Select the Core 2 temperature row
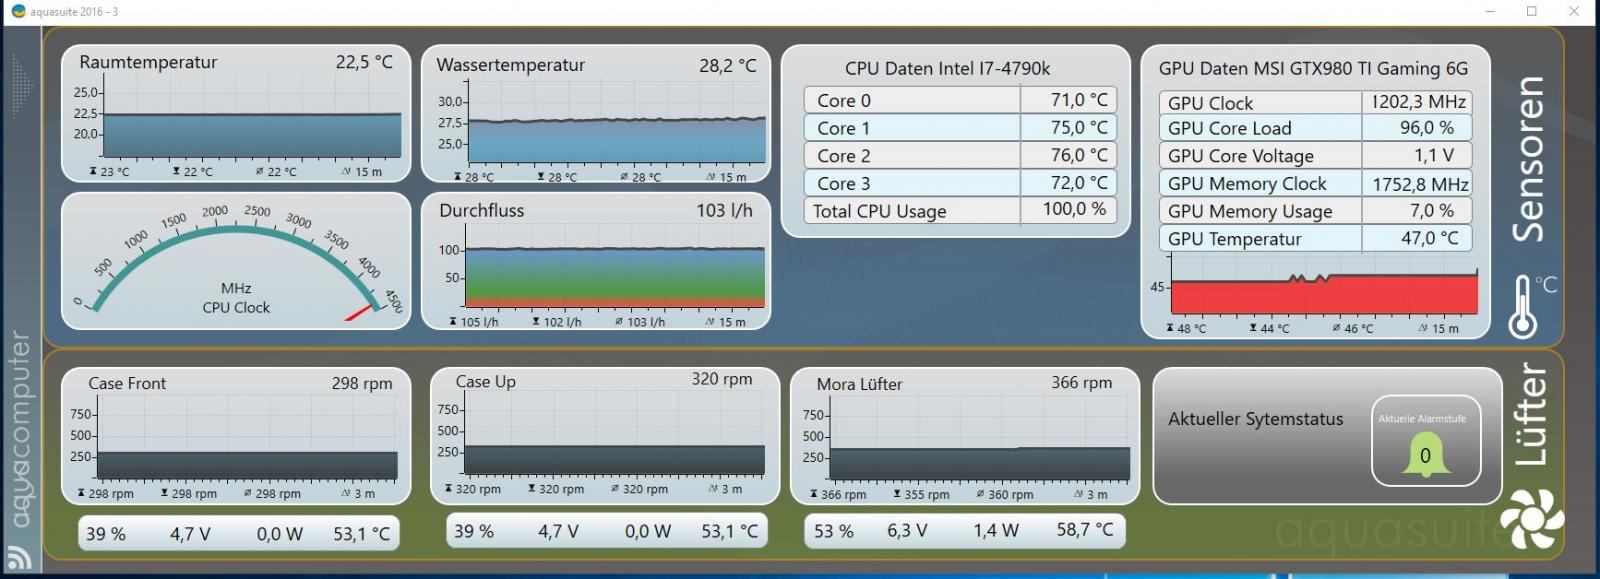1600x579 pixels. (960, 156)
